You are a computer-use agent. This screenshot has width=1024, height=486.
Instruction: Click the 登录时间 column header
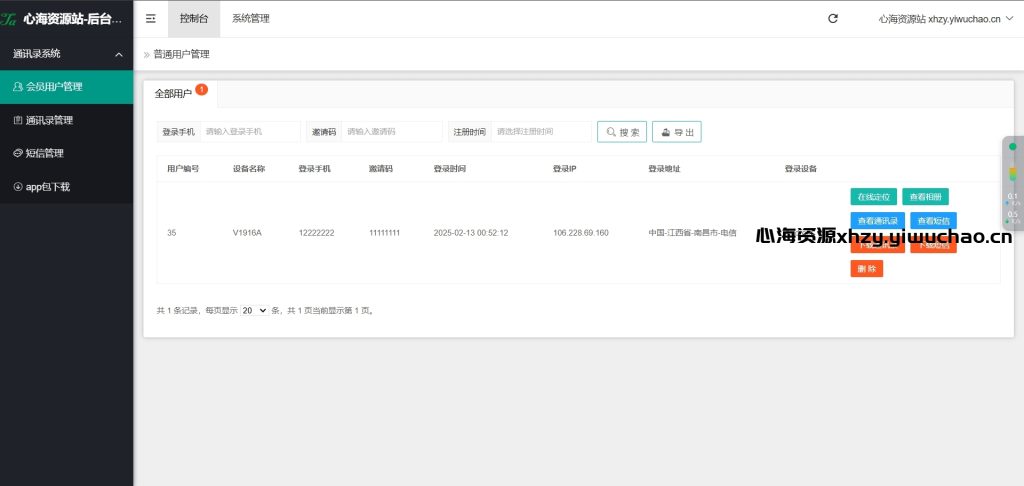click(x=450, y=169)
